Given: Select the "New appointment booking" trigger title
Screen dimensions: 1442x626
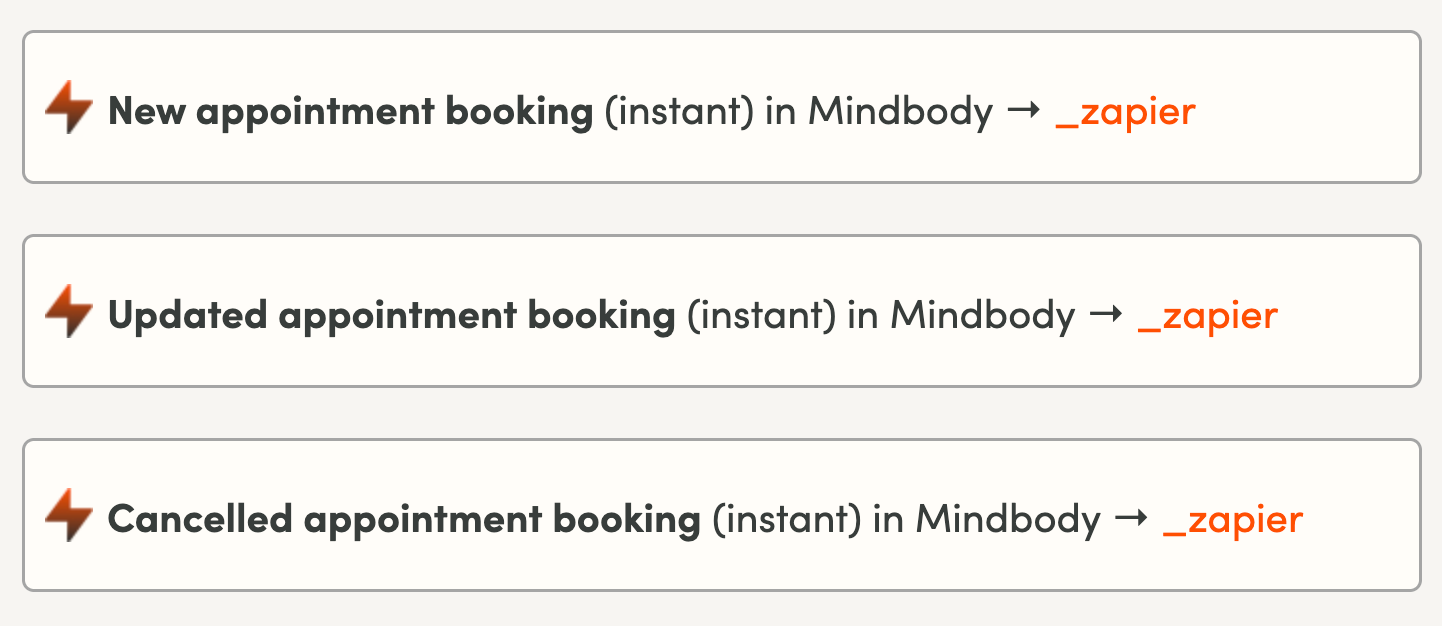Looking at the screenshot, I should 350,111.
